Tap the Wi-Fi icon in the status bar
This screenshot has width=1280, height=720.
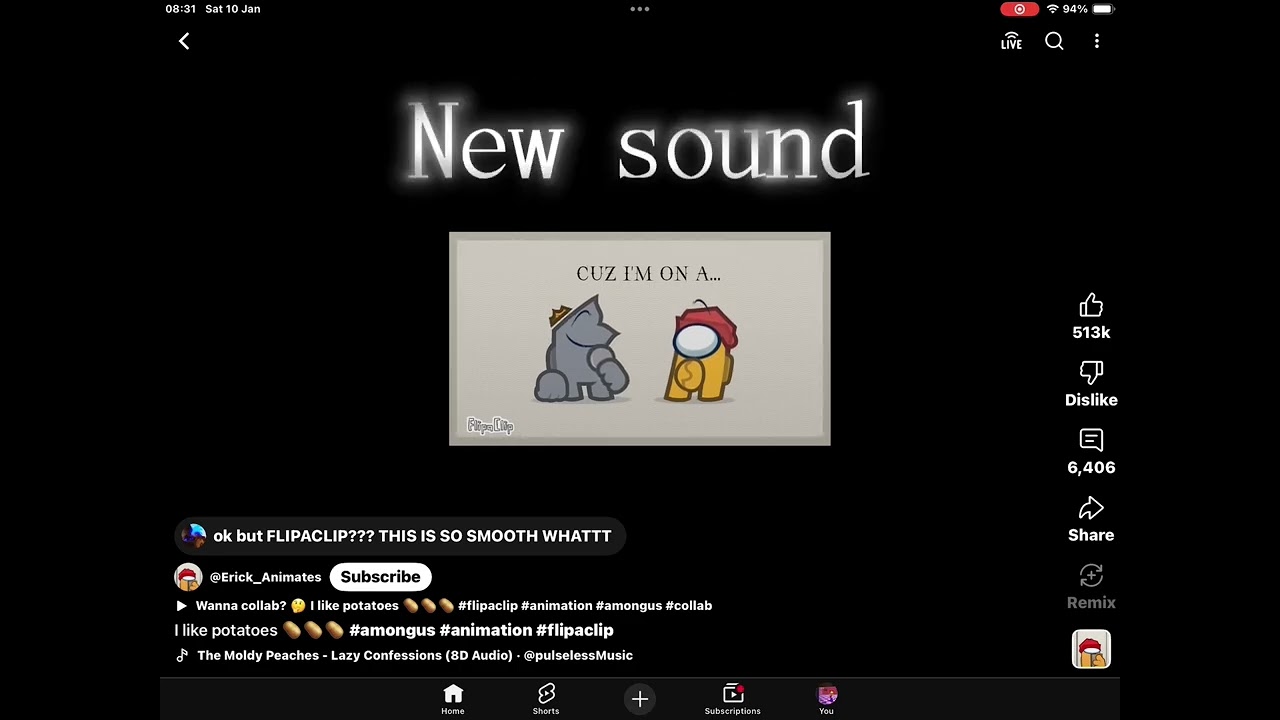pyautogui.click(x=1052, y=9)
